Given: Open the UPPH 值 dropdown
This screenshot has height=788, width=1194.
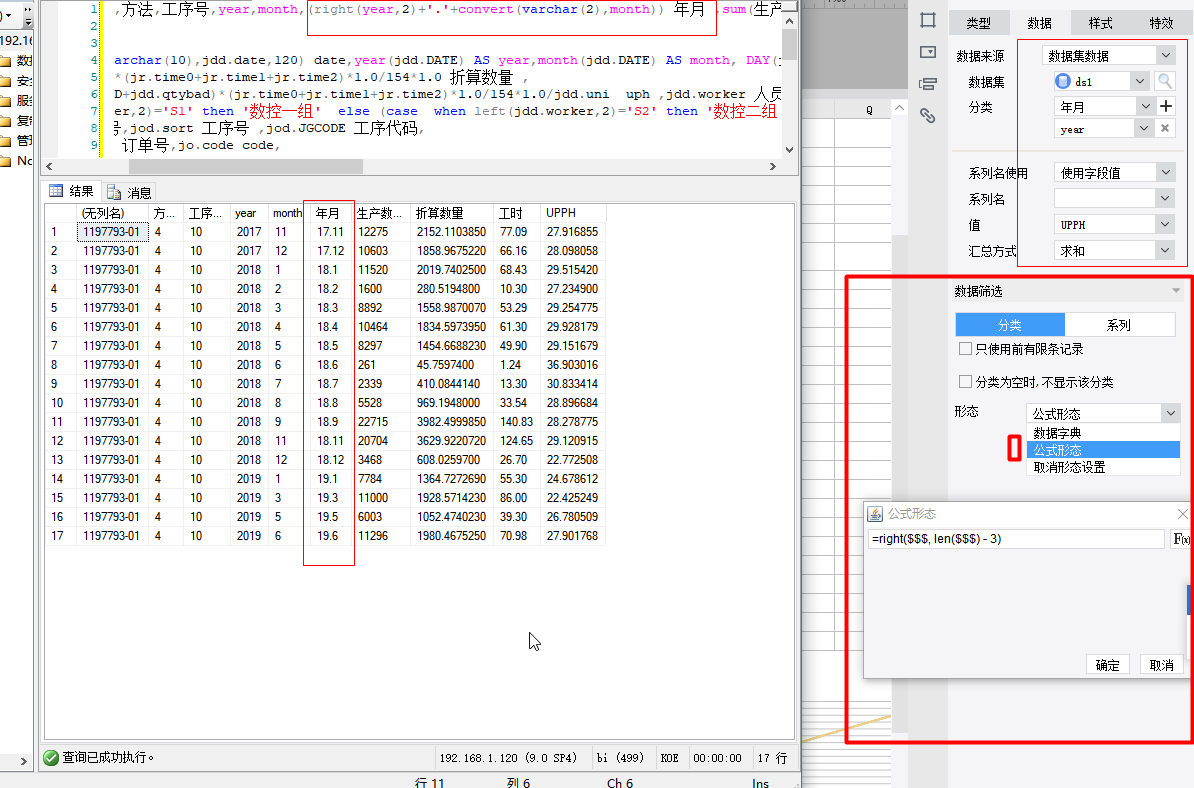Looking at the screenshot, I should [1166, 225].
